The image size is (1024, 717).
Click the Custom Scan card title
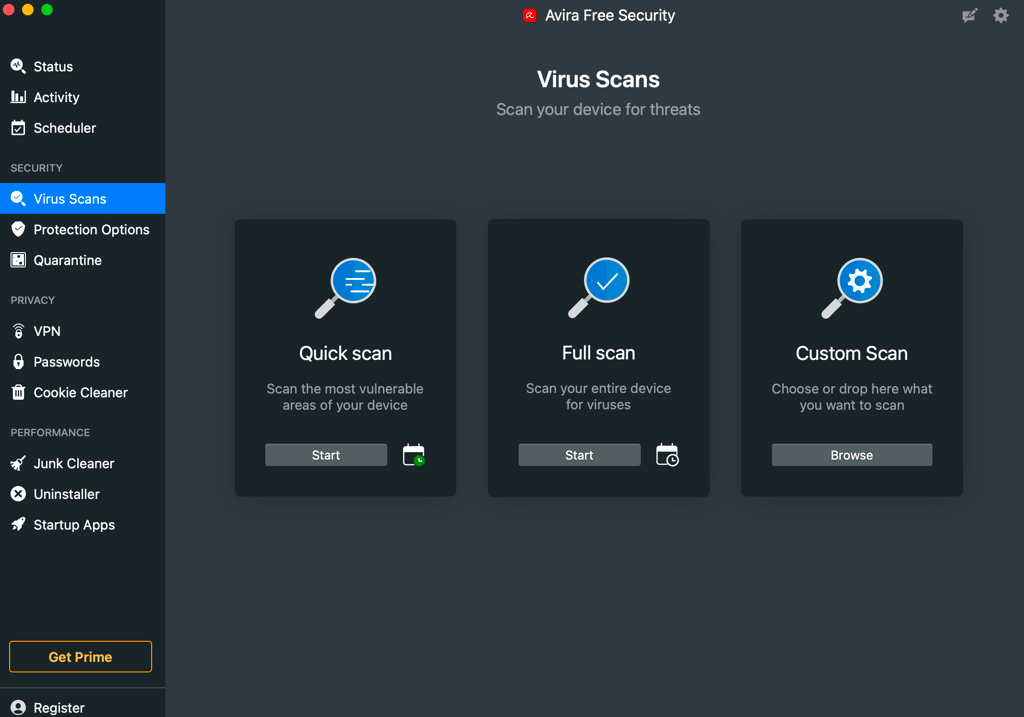(852, 353)
